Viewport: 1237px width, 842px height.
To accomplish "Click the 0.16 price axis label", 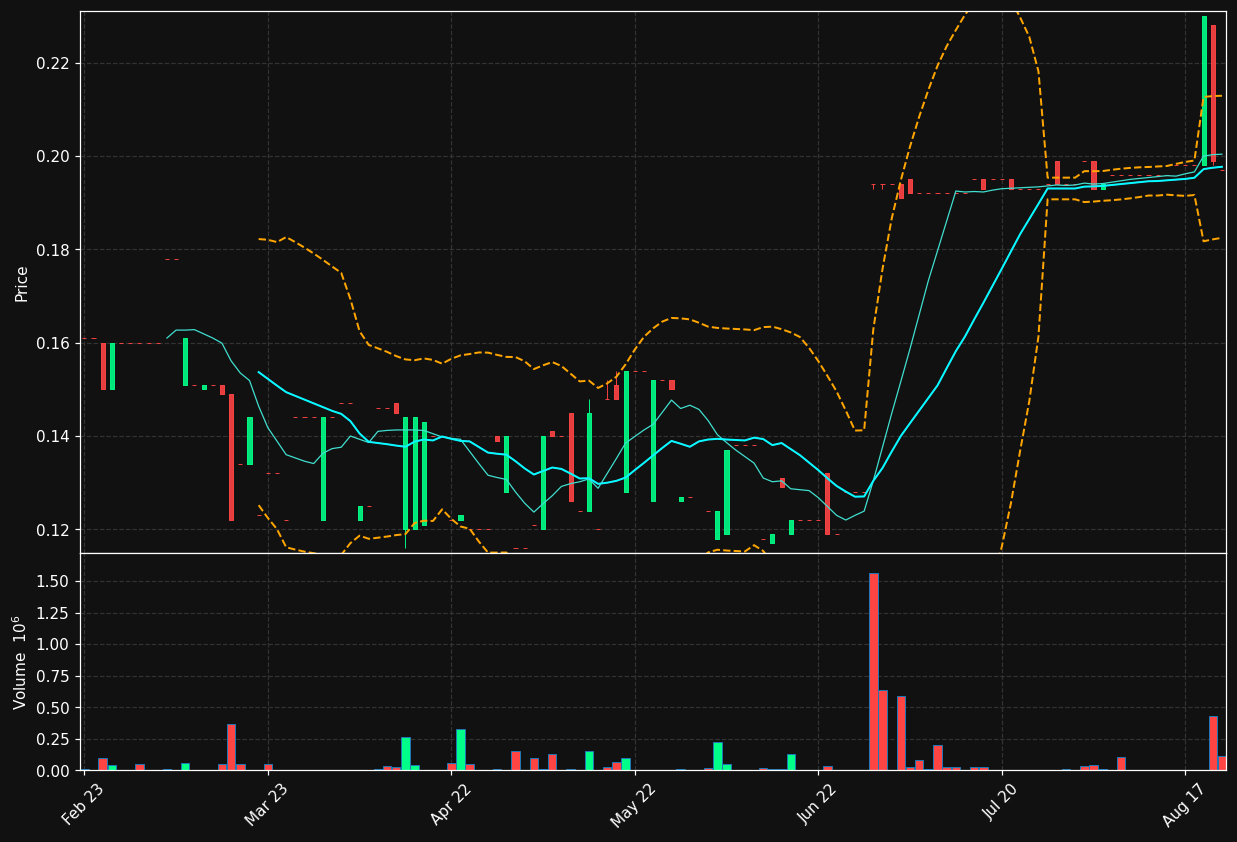I will (54, 343).
